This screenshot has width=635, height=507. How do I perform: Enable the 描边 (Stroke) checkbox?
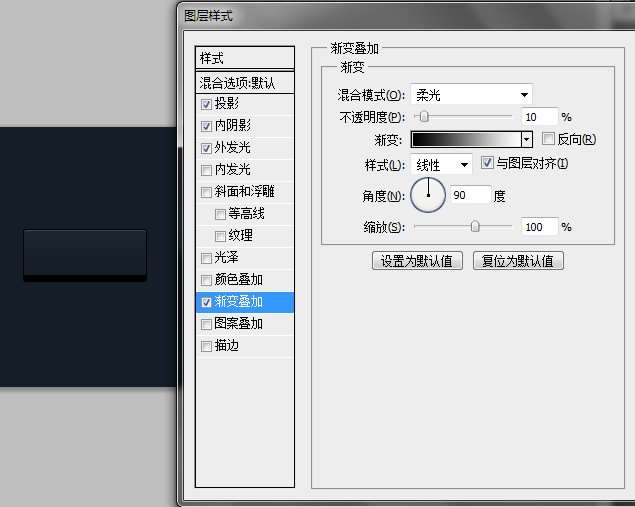(207, 346)
